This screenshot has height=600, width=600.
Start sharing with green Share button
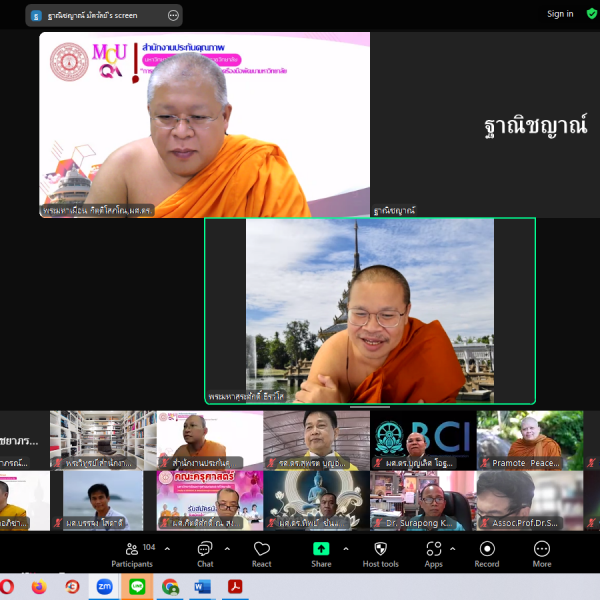tap(321, 555)
